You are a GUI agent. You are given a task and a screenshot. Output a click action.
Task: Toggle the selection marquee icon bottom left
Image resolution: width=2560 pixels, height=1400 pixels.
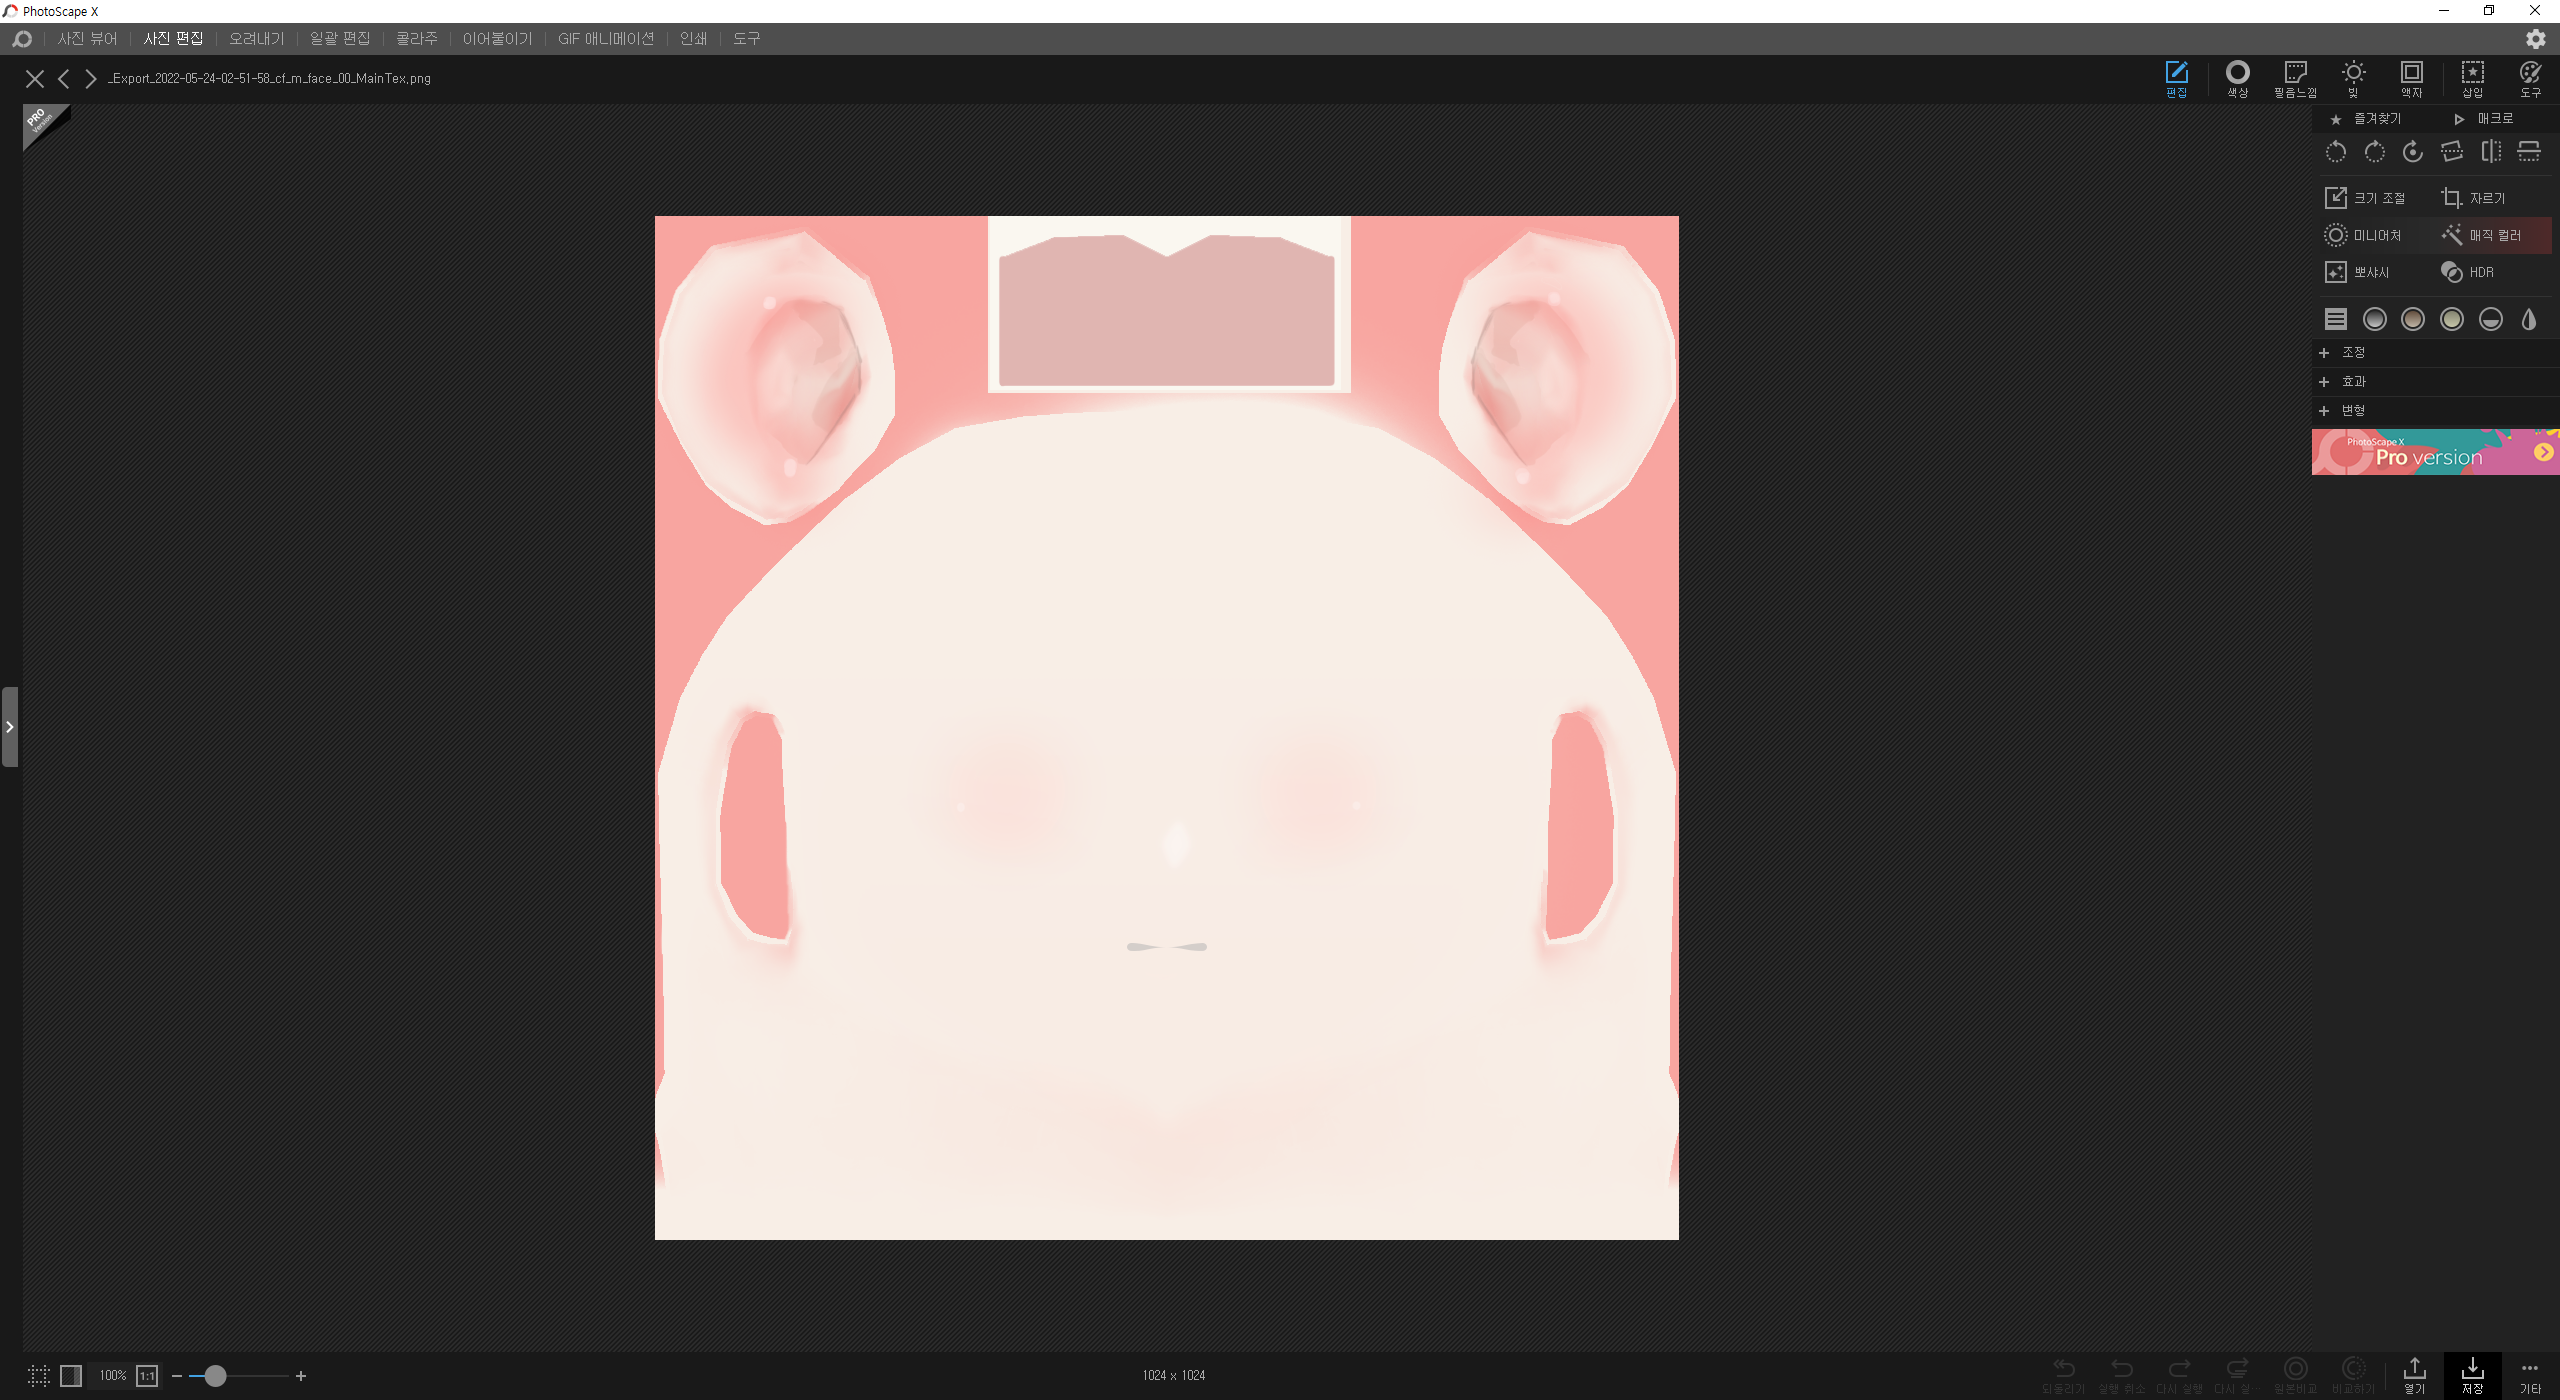click(x=39, y=1376)
